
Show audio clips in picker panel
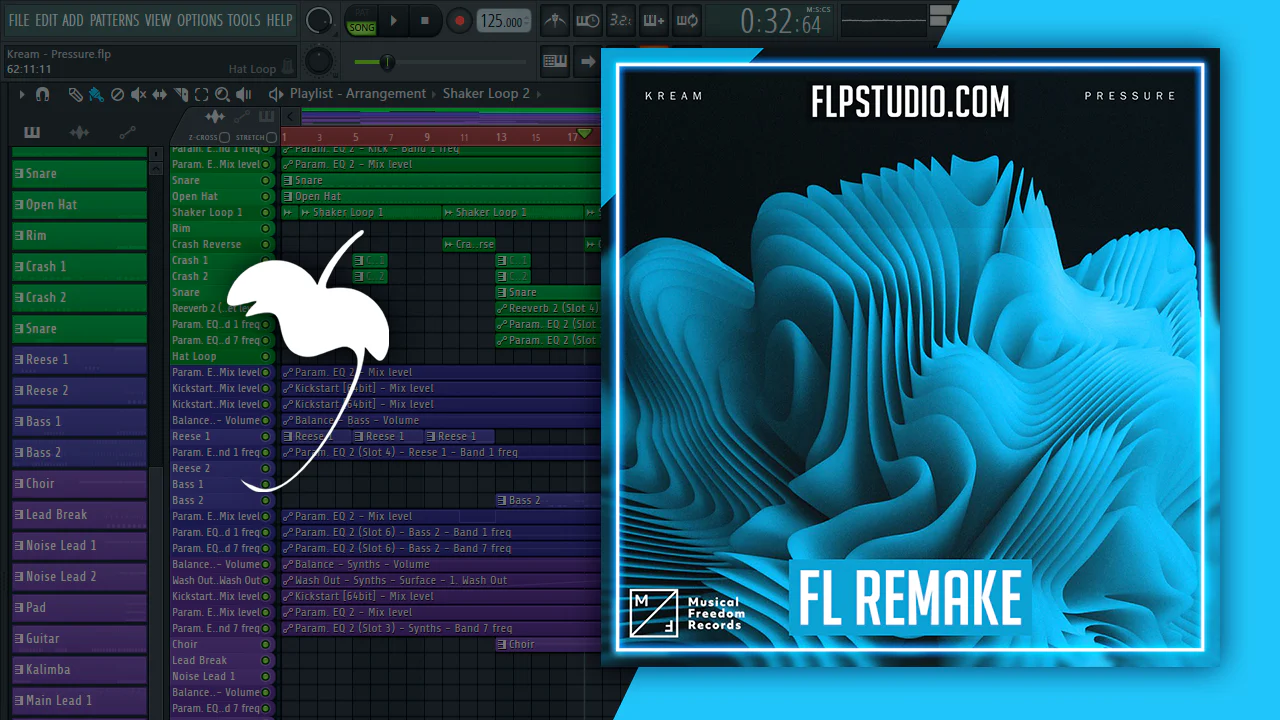coord(80,132)
